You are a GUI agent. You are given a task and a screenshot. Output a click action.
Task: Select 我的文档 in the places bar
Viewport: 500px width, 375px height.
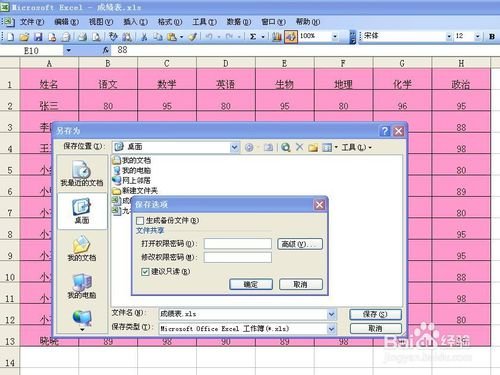pyautogui.click(x=82, y=248)
